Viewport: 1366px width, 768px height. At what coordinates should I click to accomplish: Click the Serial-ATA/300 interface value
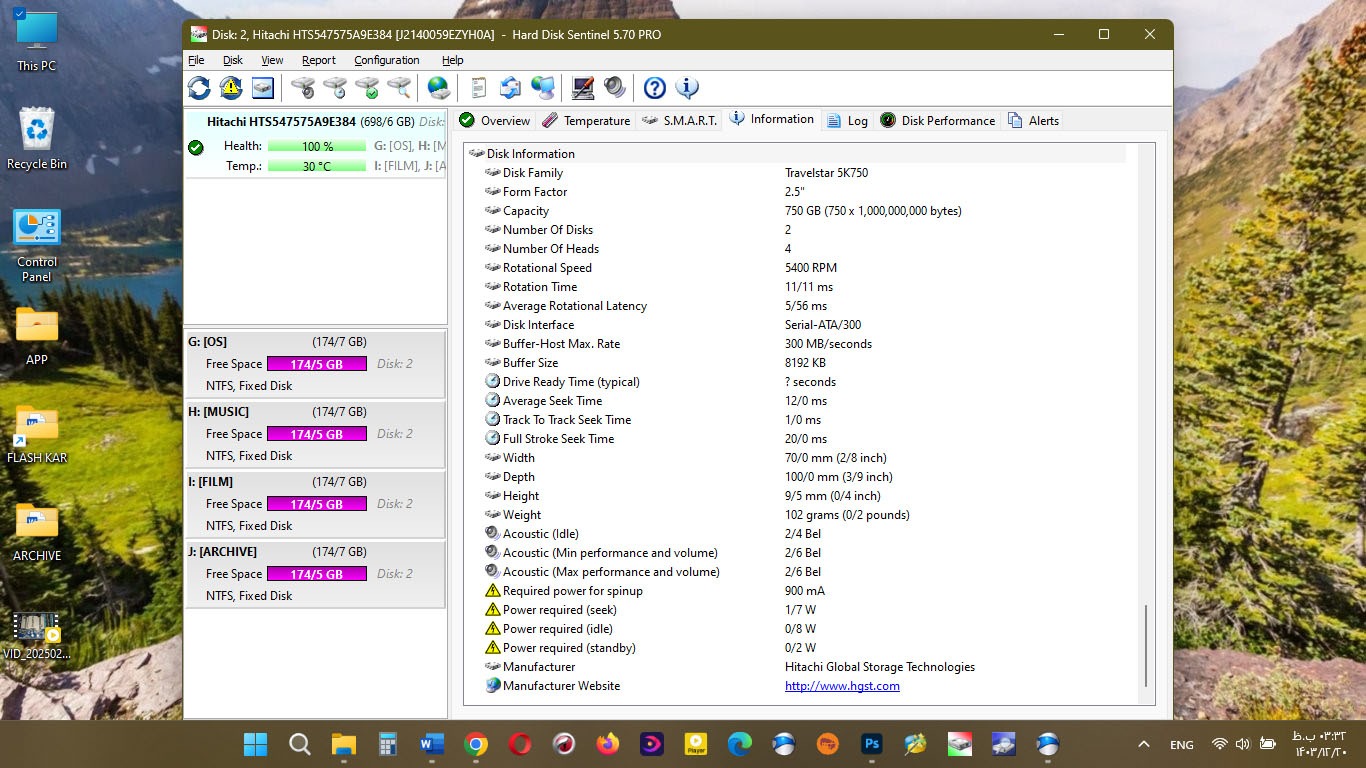pyautogui.click(x=823, y=325)
